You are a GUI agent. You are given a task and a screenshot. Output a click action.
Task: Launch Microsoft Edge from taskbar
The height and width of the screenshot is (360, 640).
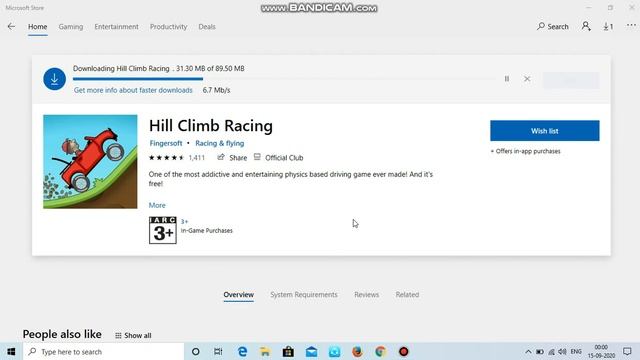click(x=242, y=351)
